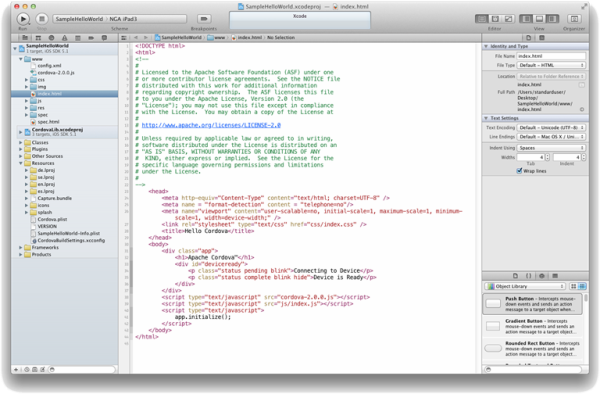Click the File Name input field

click(551, 56)
